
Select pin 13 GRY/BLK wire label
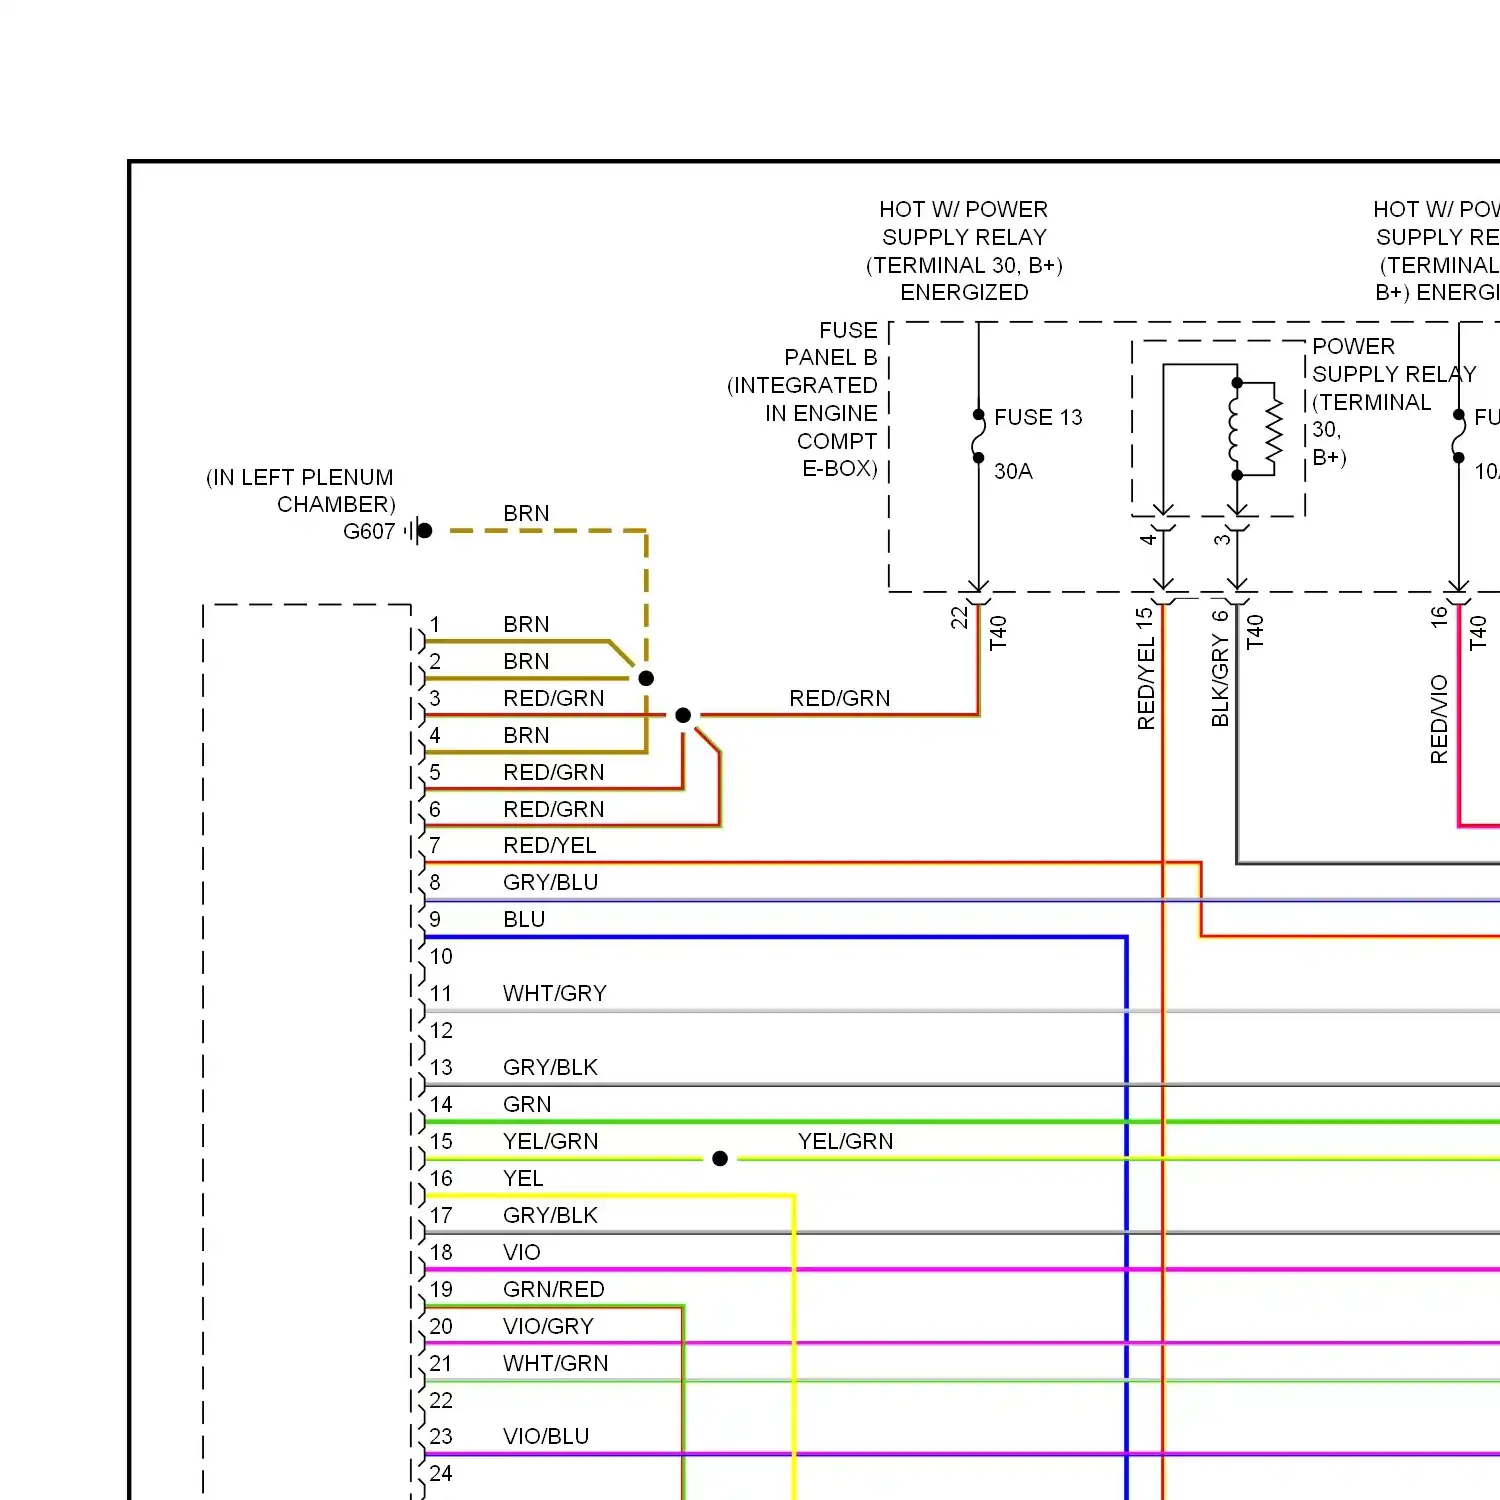click(550, 1067)
